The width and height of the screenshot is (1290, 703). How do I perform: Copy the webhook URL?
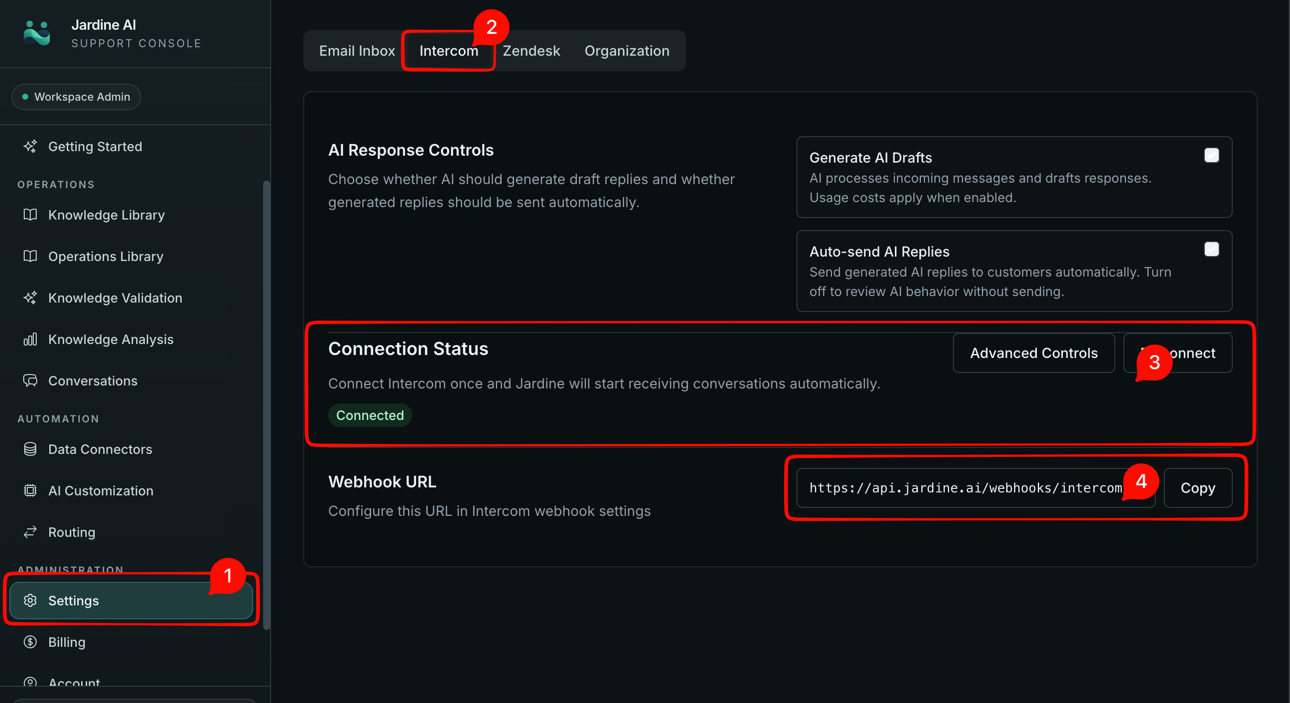point(1198,488)
